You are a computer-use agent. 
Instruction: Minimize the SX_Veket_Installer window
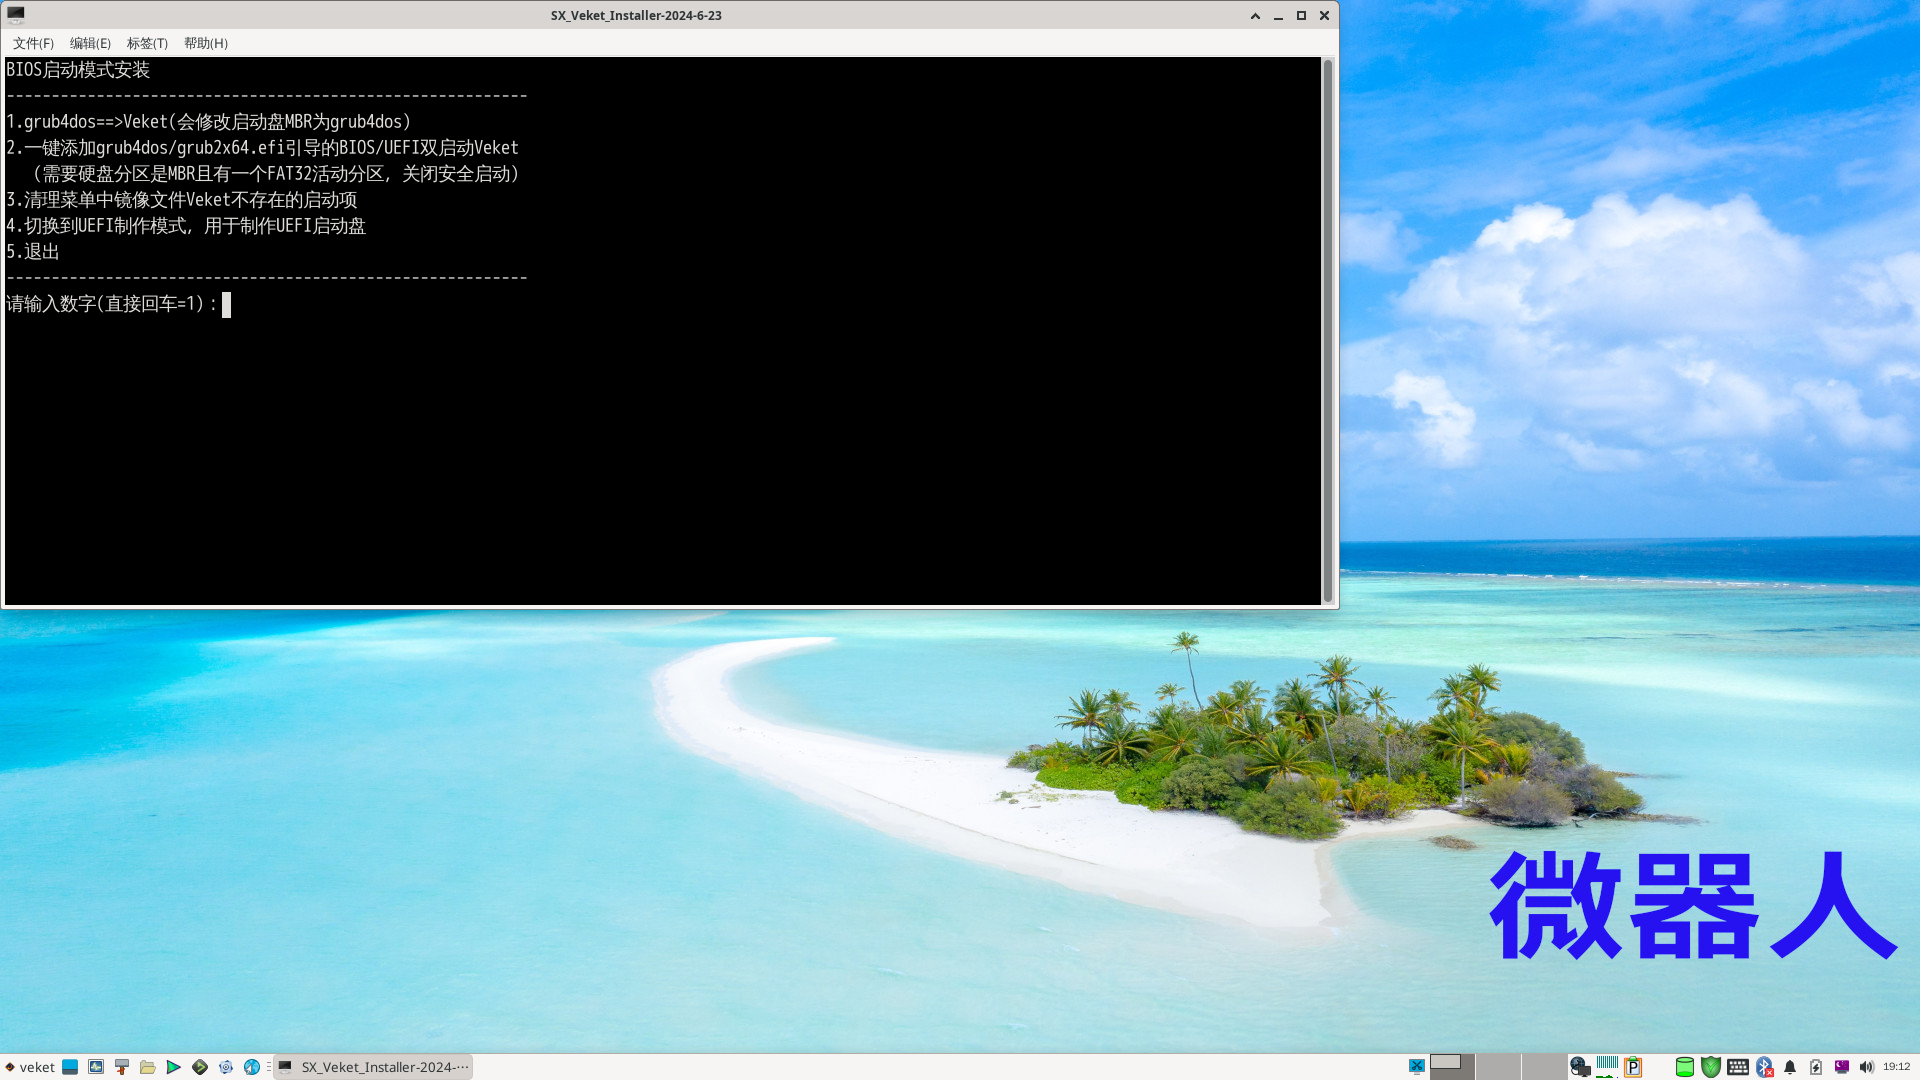[x=1278, y=15]
